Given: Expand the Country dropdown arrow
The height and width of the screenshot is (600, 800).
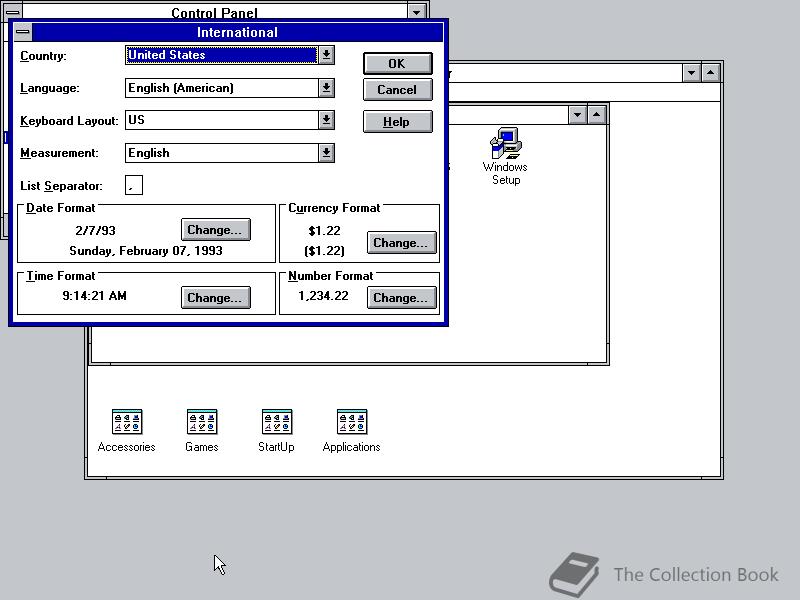Looking at the screenshot, I should (327, 55).
